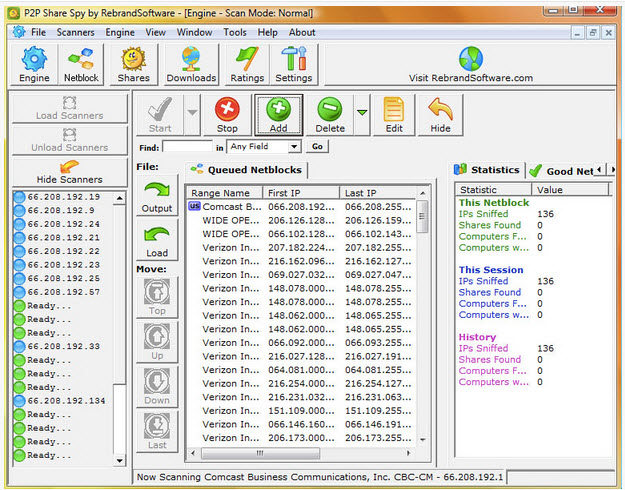The image size is (625, 490).
Task: Click the Unload Scanners button
Action: (x=70, y=140)
